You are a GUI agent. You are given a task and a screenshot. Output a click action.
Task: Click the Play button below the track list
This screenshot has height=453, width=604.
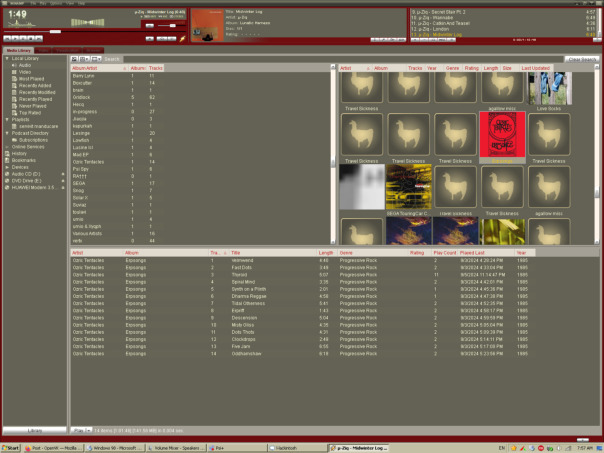[x=79, y=430]
